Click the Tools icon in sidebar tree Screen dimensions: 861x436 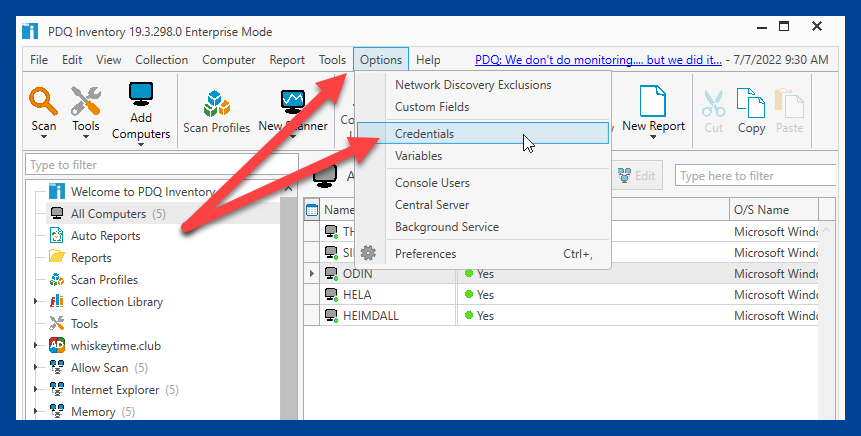57,323
